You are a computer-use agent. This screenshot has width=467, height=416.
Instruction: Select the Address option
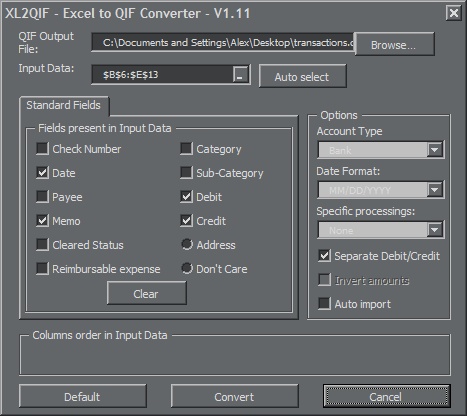pos(187,244)
